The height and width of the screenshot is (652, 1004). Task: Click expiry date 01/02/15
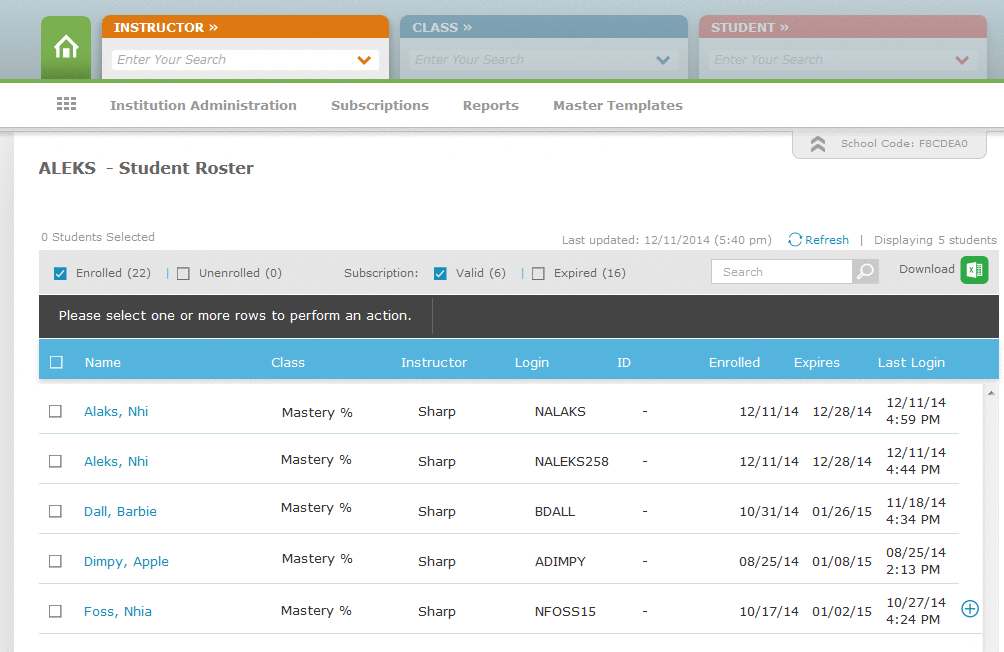click(x=842, y=611)
